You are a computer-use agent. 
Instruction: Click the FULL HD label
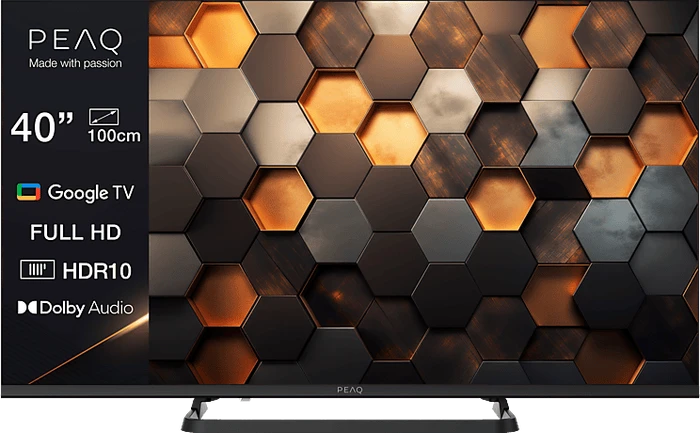coord(75,232)
